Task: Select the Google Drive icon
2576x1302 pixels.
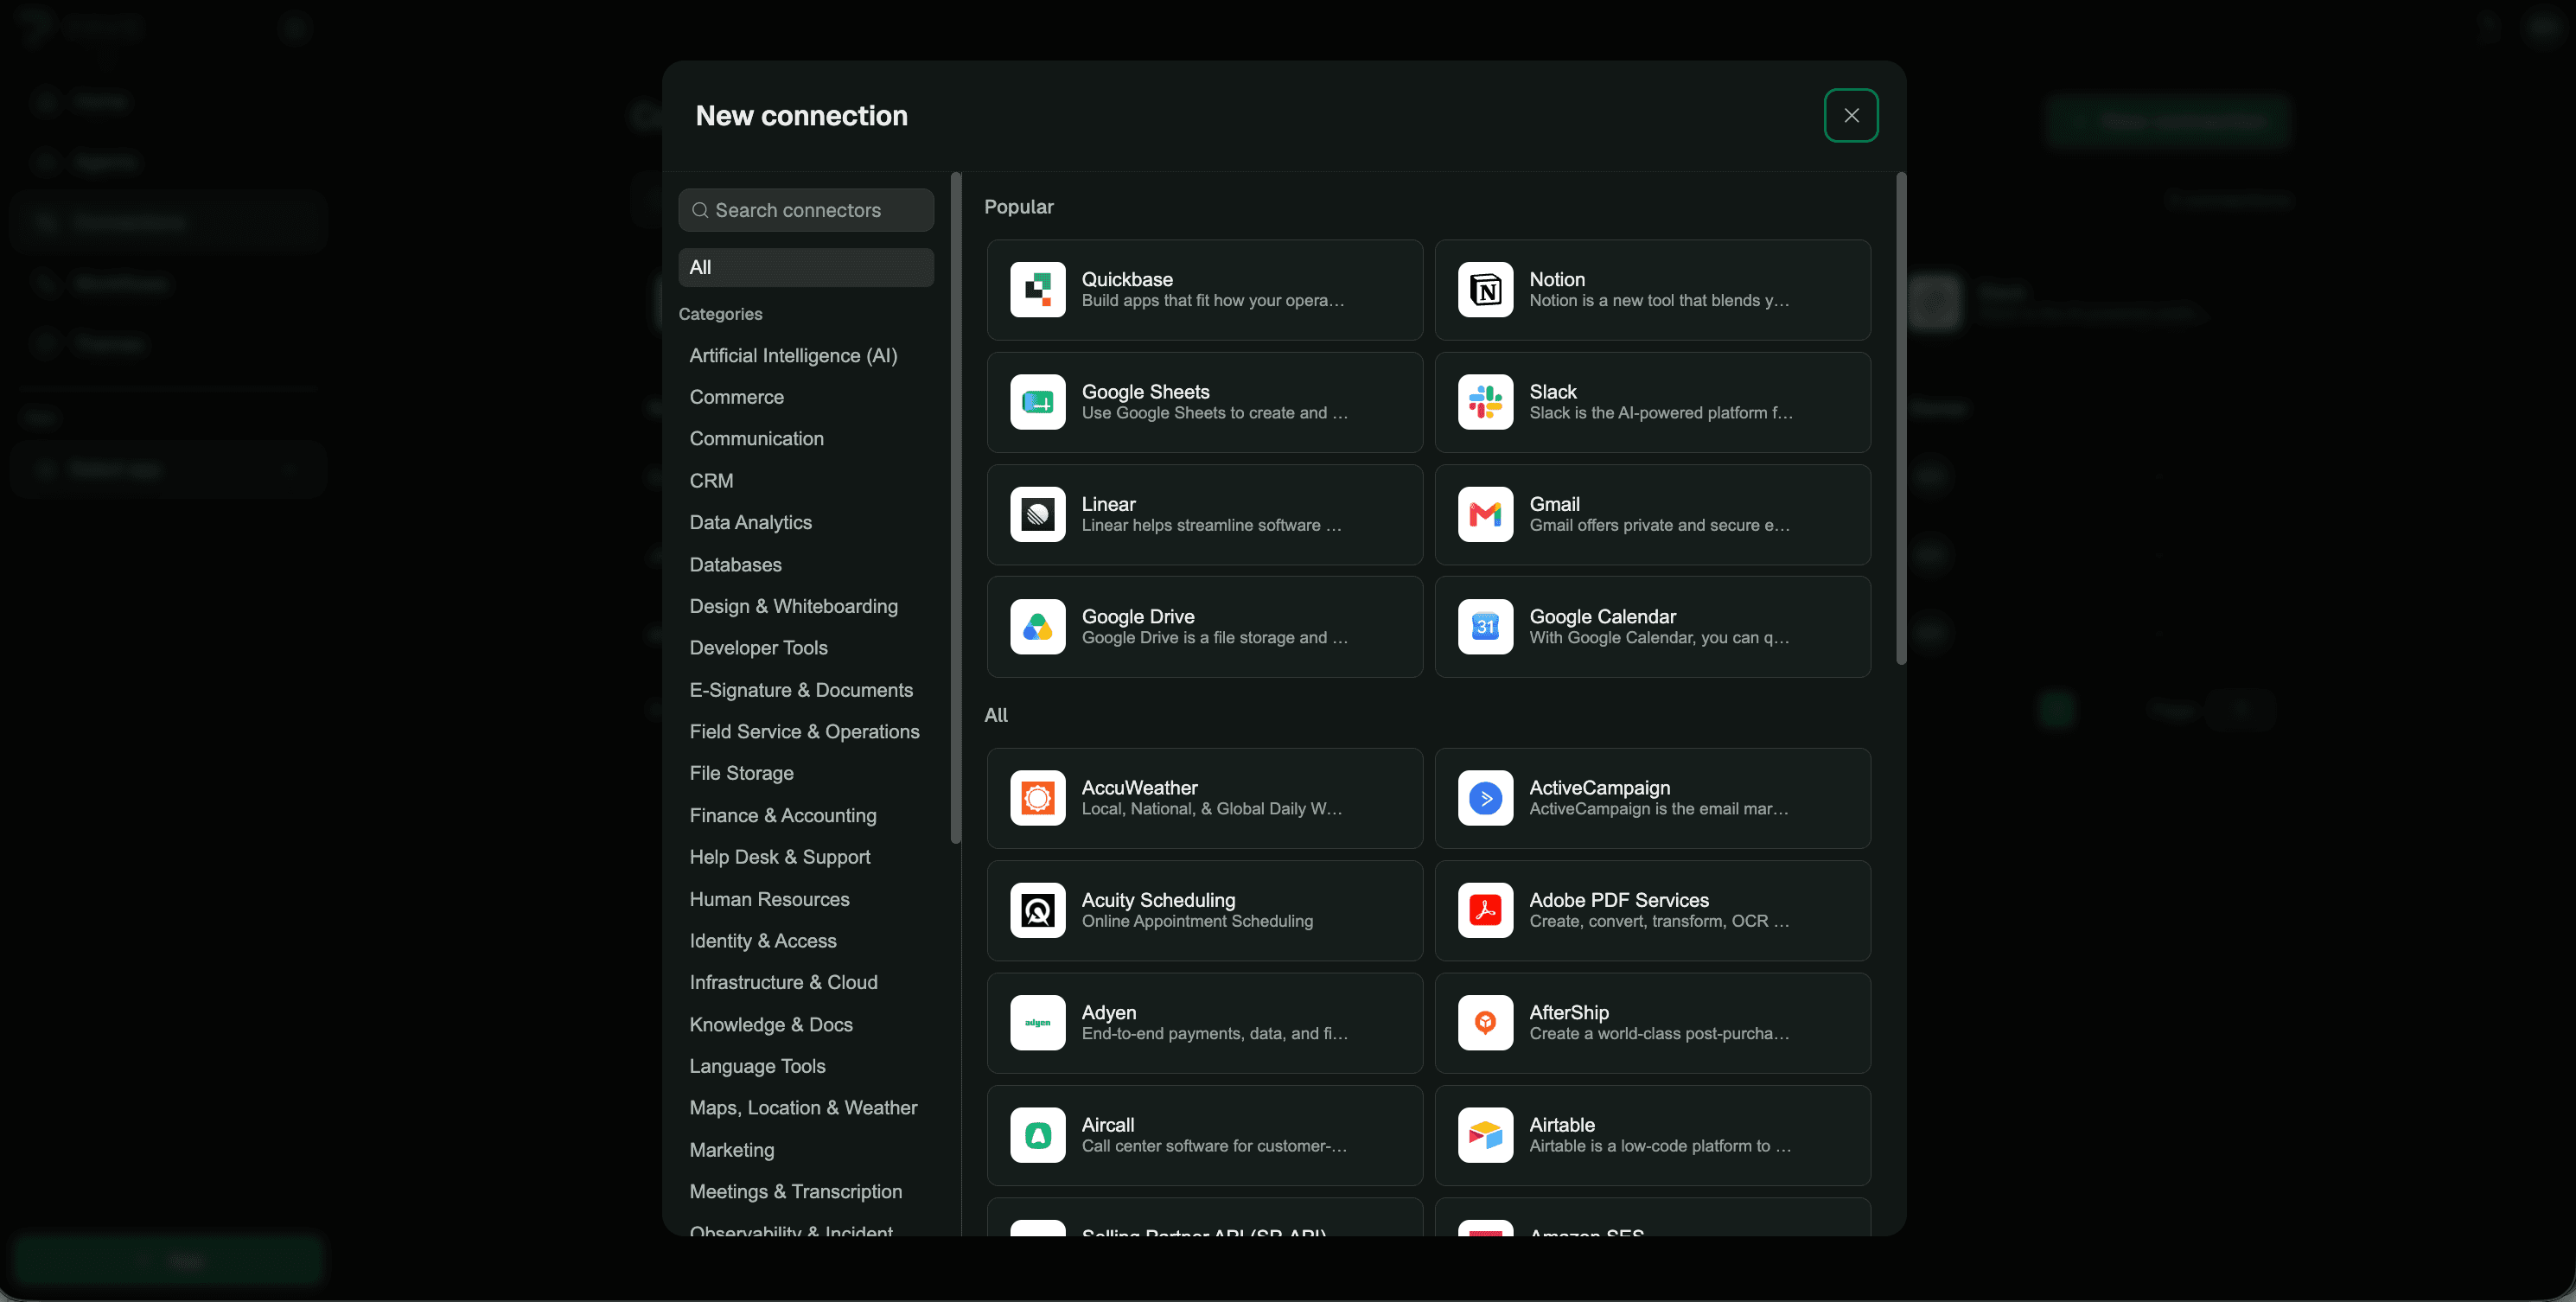Action: tap(1037, 627)
